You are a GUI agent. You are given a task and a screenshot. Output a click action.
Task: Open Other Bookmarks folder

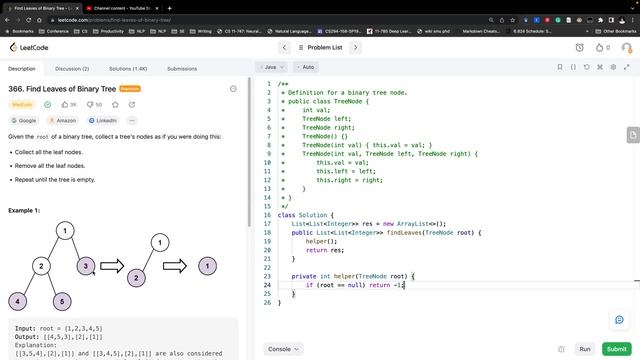coord(616,31)
